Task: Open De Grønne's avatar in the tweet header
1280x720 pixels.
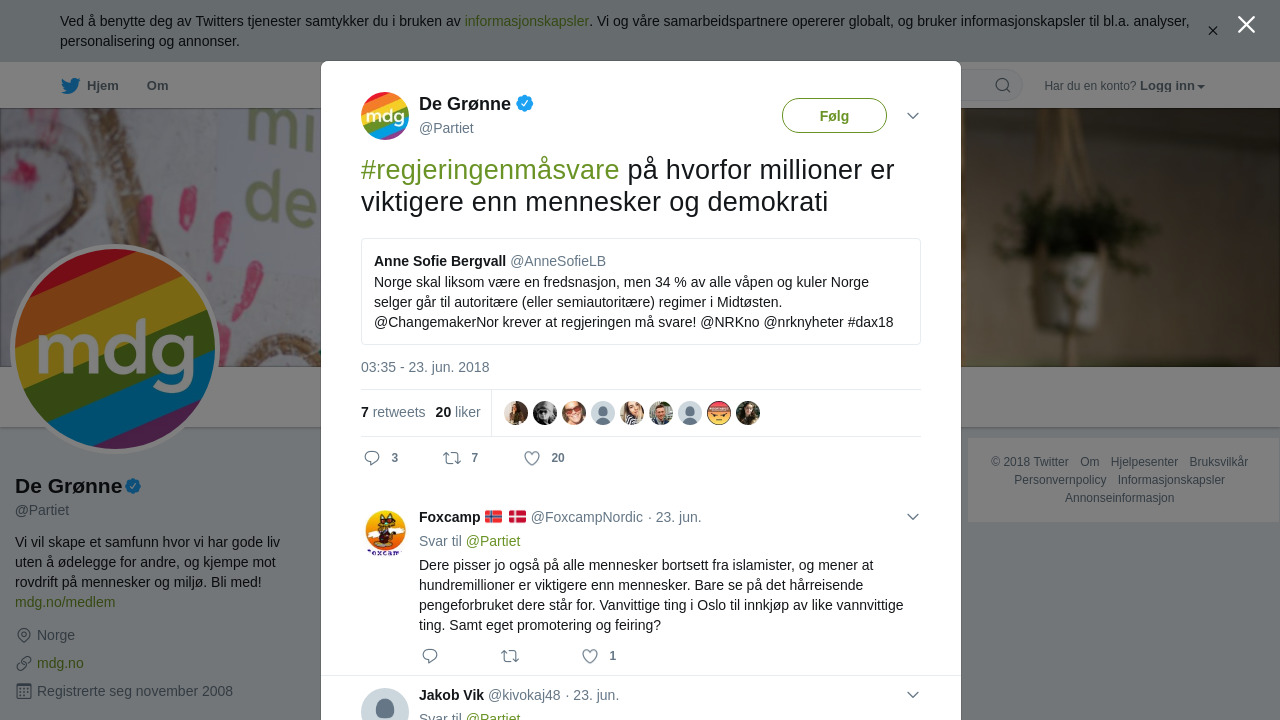Action: 385,116
